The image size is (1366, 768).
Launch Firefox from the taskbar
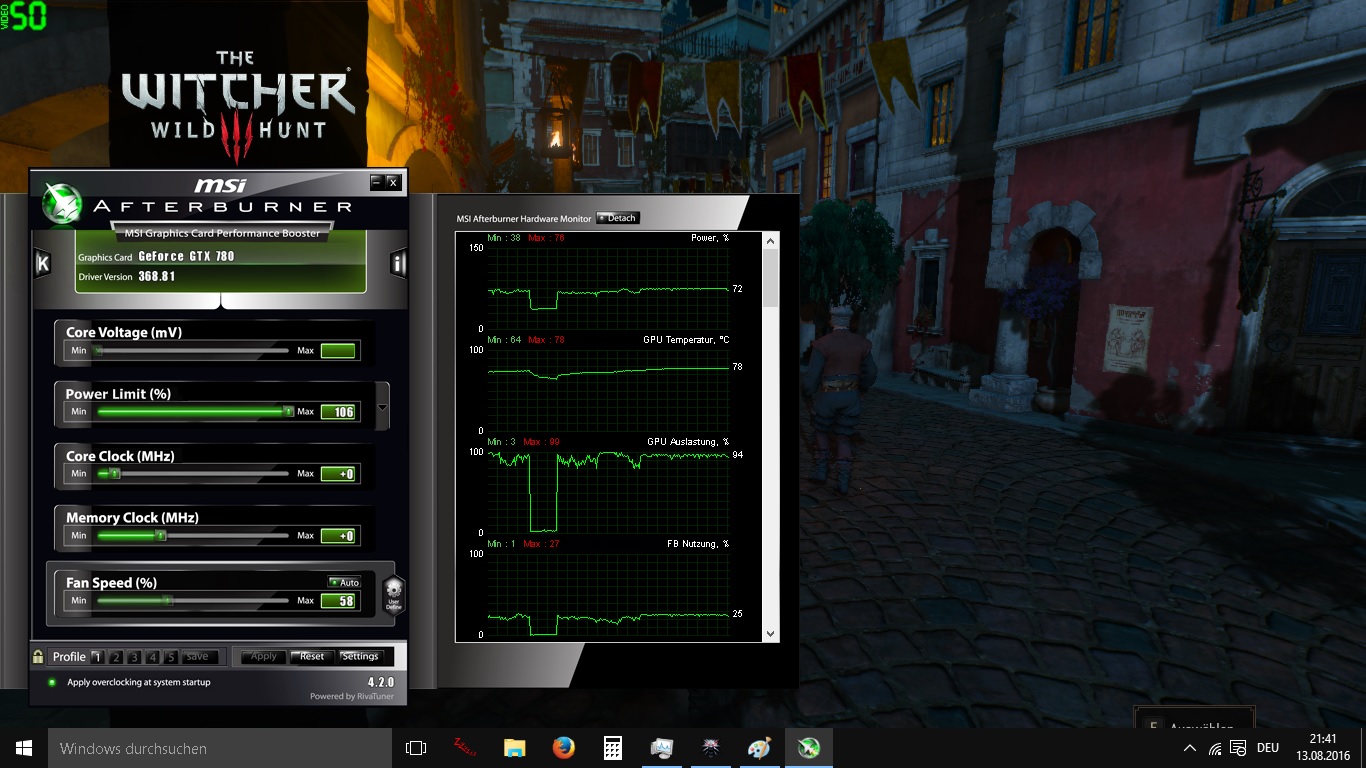tap(563, 748)
